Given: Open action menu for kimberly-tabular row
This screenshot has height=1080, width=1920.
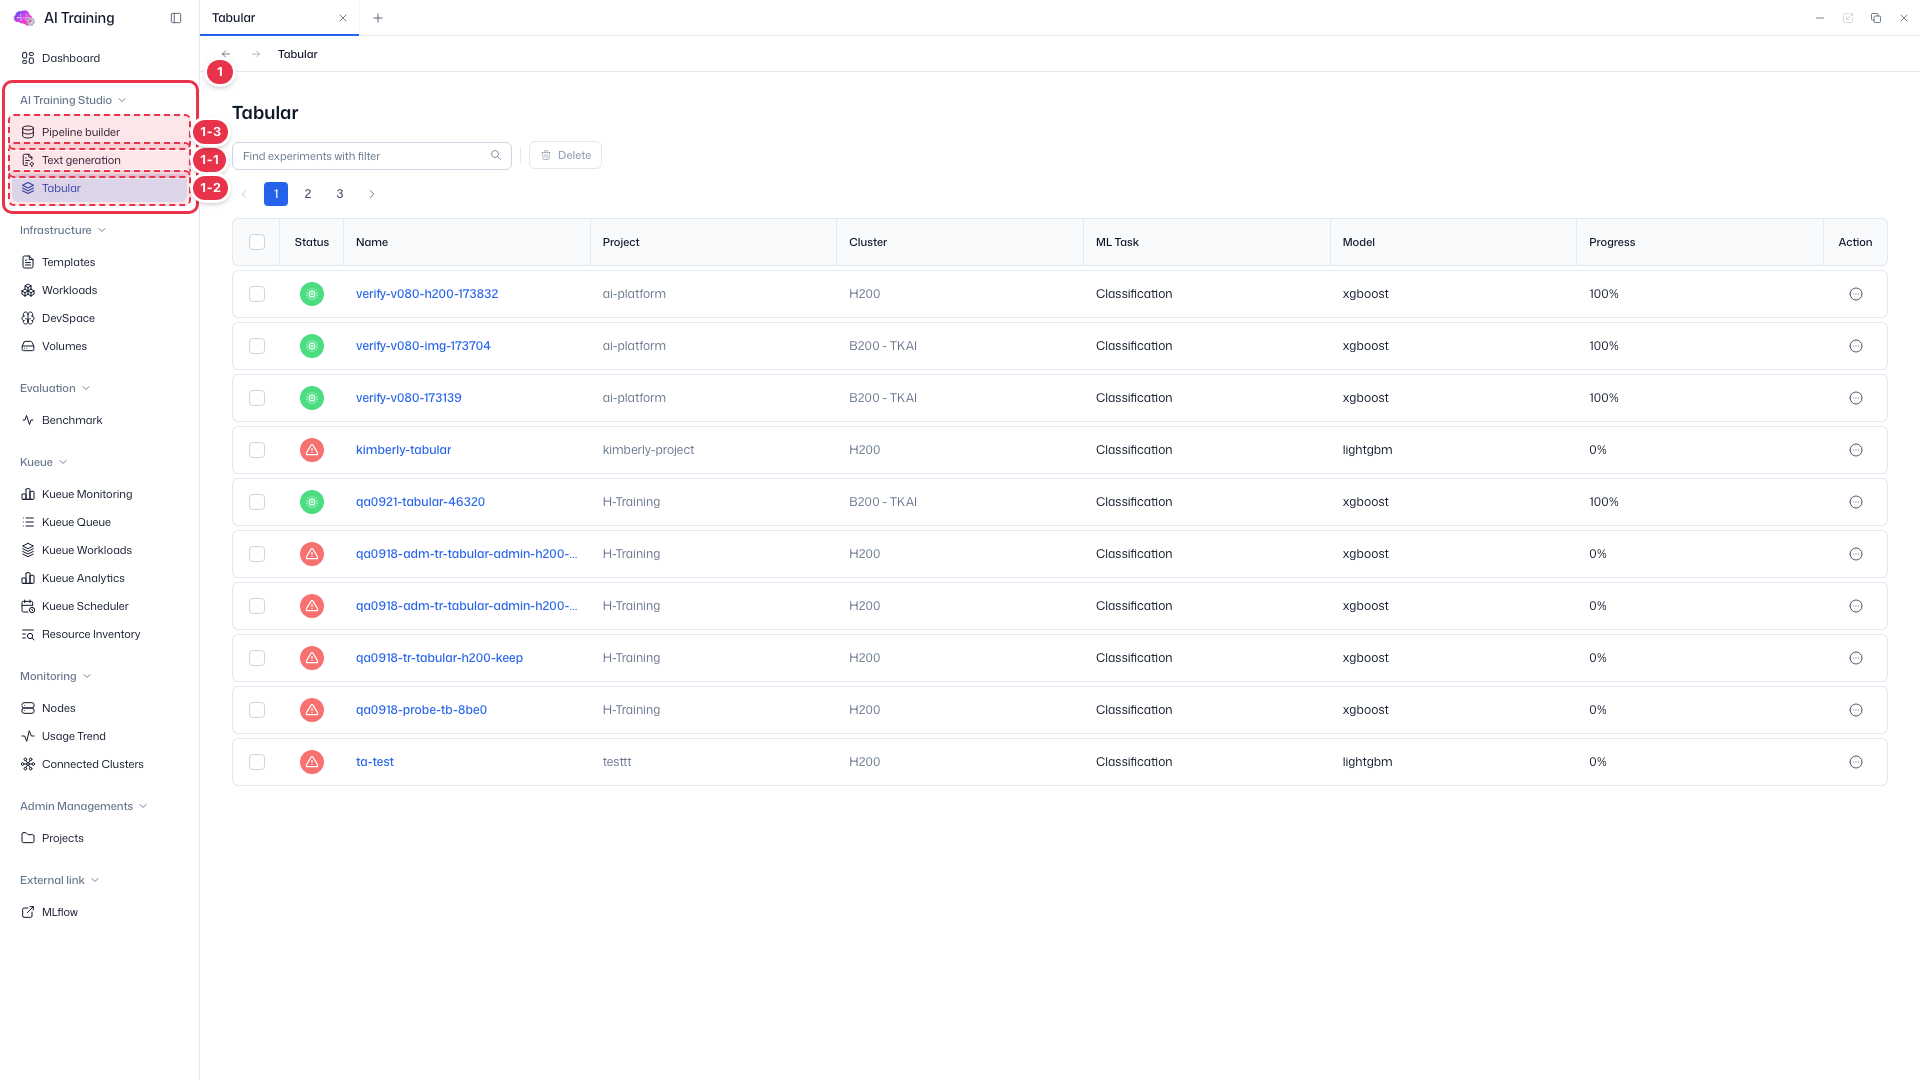Looking at the screenshot, I should pos(1856,450).
